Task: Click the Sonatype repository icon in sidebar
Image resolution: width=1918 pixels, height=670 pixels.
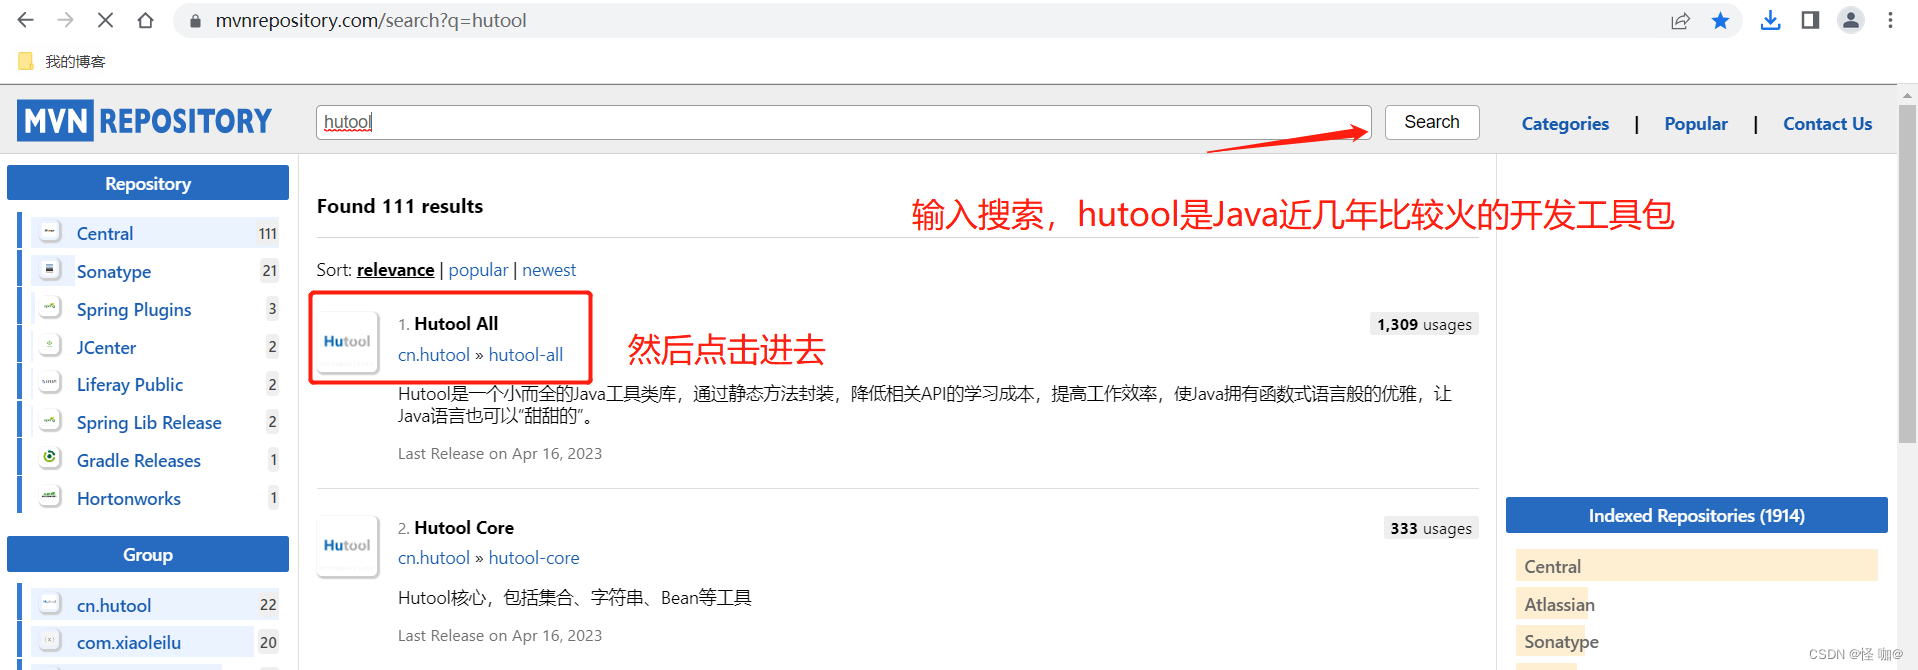Action: [50, 270]
